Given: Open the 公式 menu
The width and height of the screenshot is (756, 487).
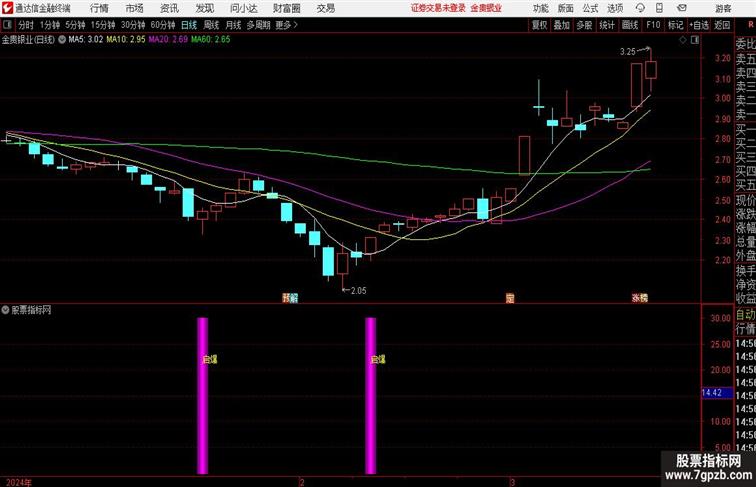Looking at the screenshot, I should pyautogui.click(x=591, y=8).
